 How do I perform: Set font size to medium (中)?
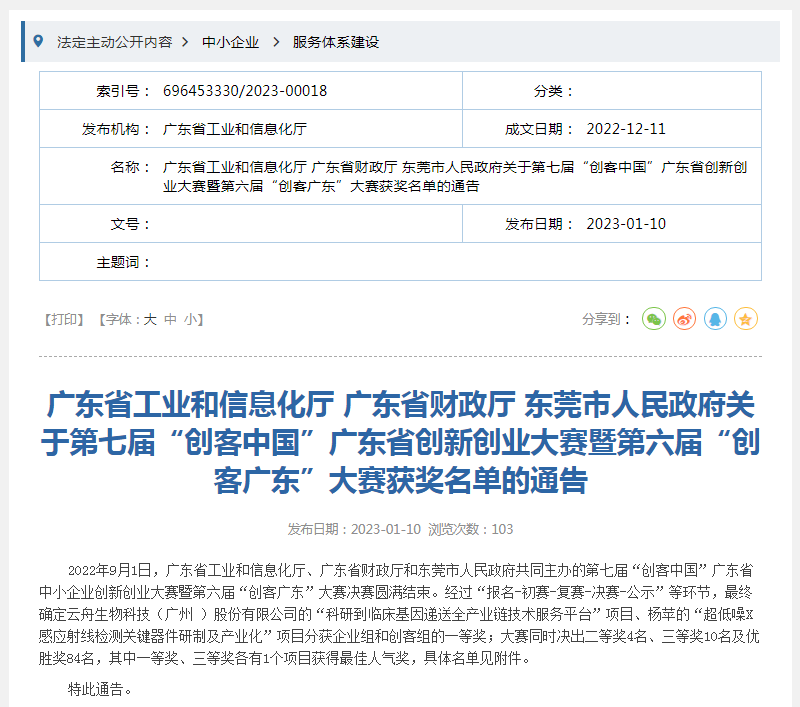pyautogui.click(x=170, y=319)
